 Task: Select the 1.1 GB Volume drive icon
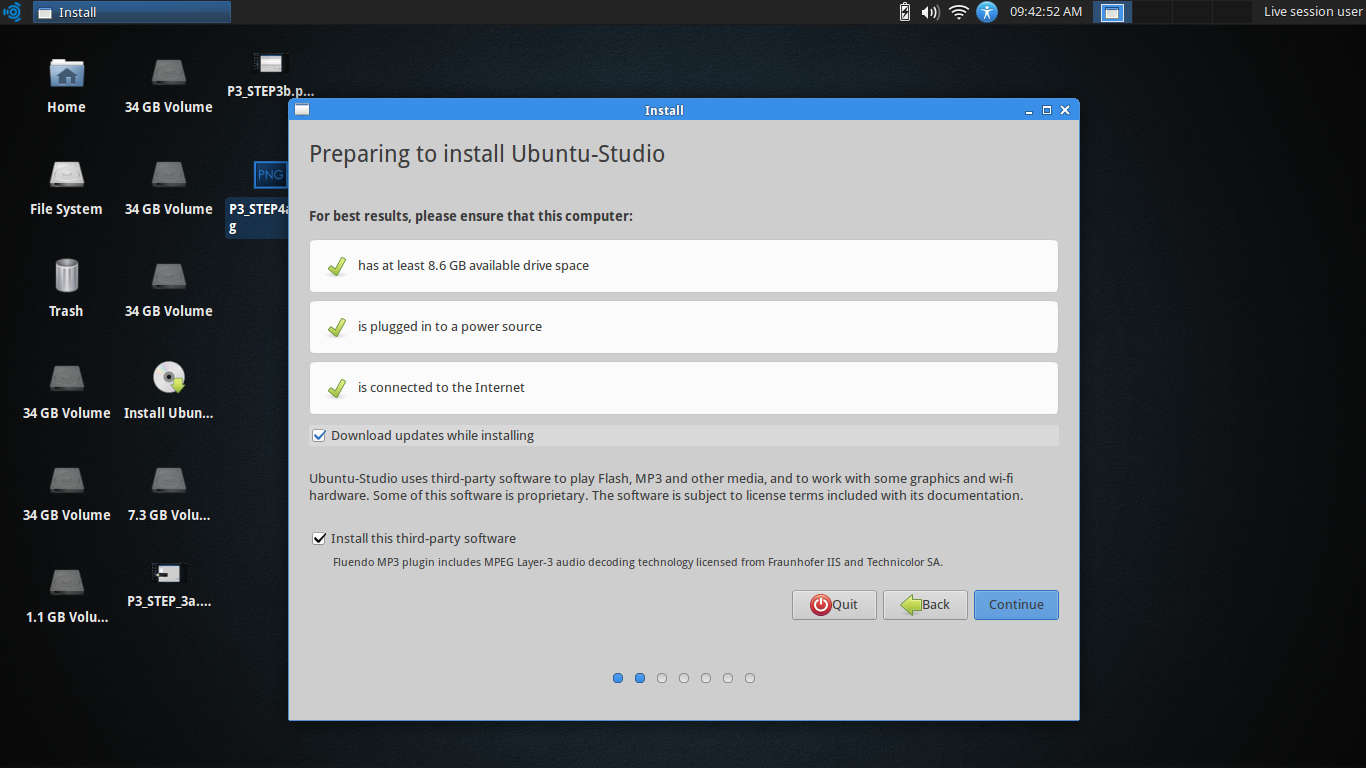pyautogui.click(x=66, y=583)
